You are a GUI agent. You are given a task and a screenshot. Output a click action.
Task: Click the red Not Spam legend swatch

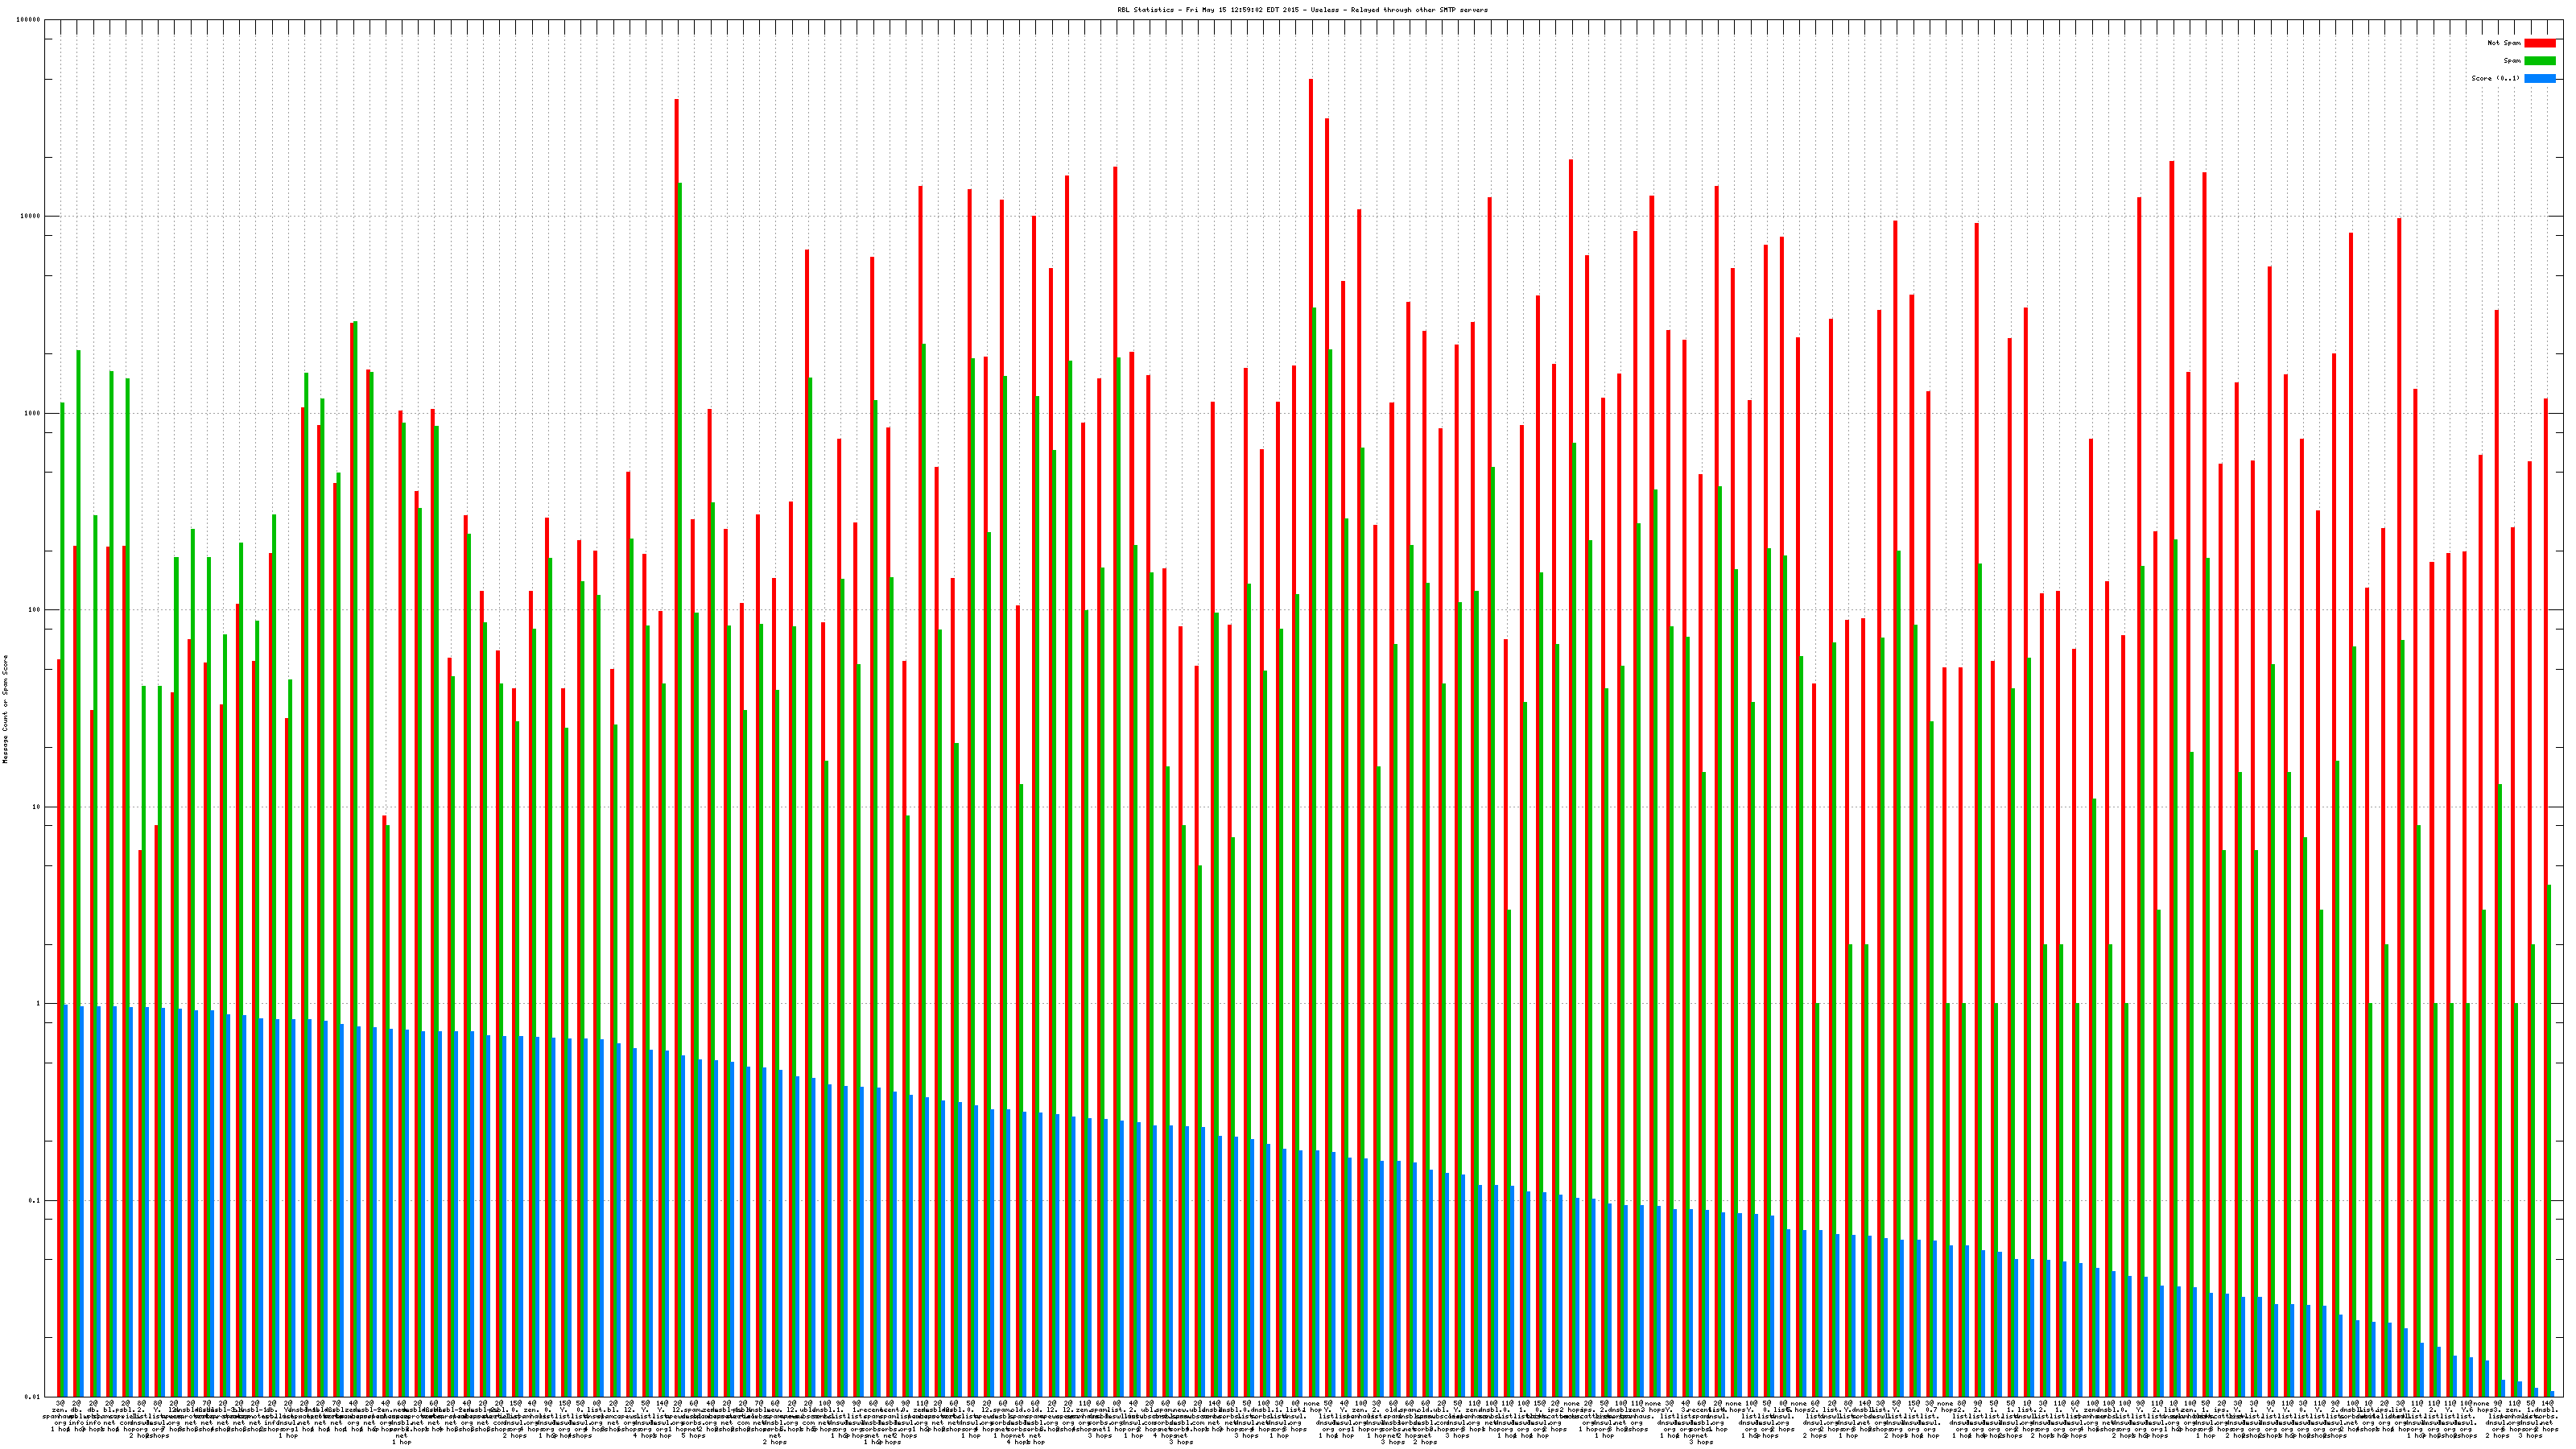pos(2539,43)
